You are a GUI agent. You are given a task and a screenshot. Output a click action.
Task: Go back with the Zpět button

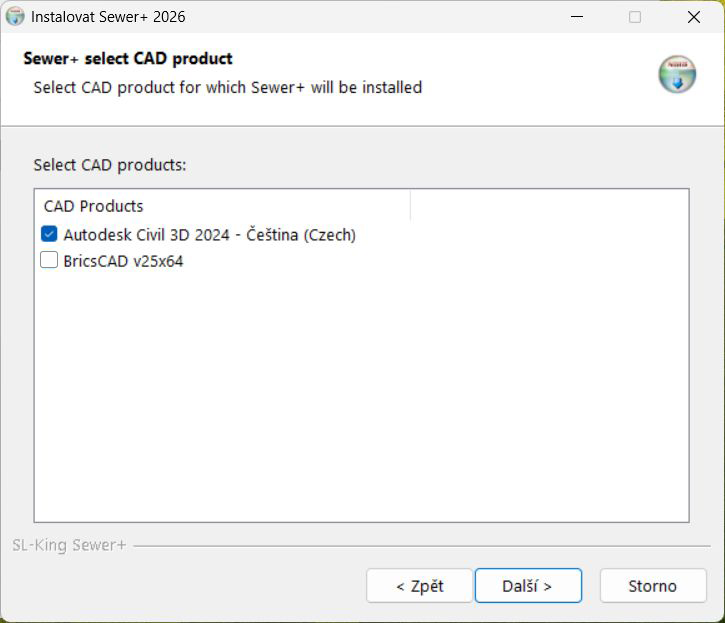pos(419,586)
